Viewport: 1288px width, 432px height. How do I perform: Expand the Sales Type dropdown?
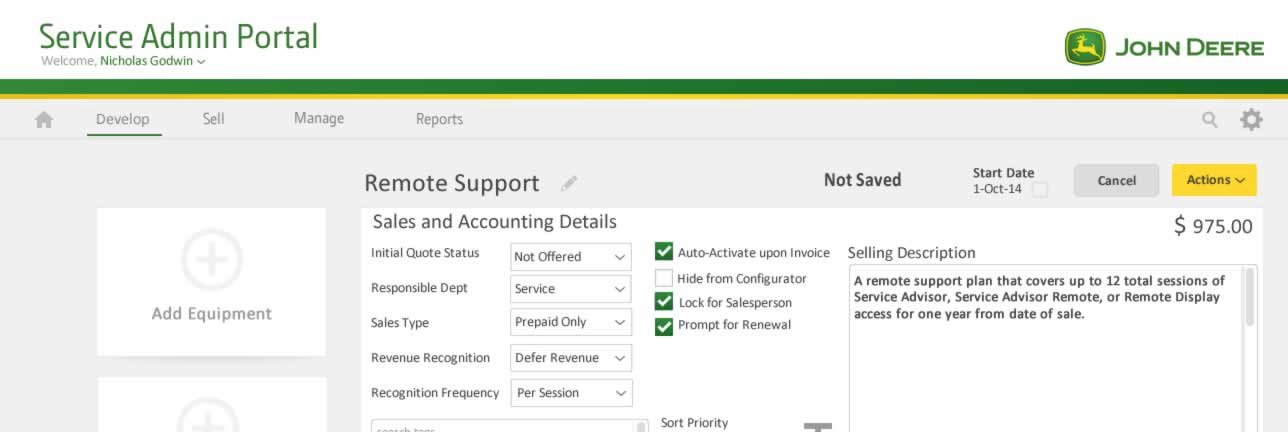[x=571, y=322]
